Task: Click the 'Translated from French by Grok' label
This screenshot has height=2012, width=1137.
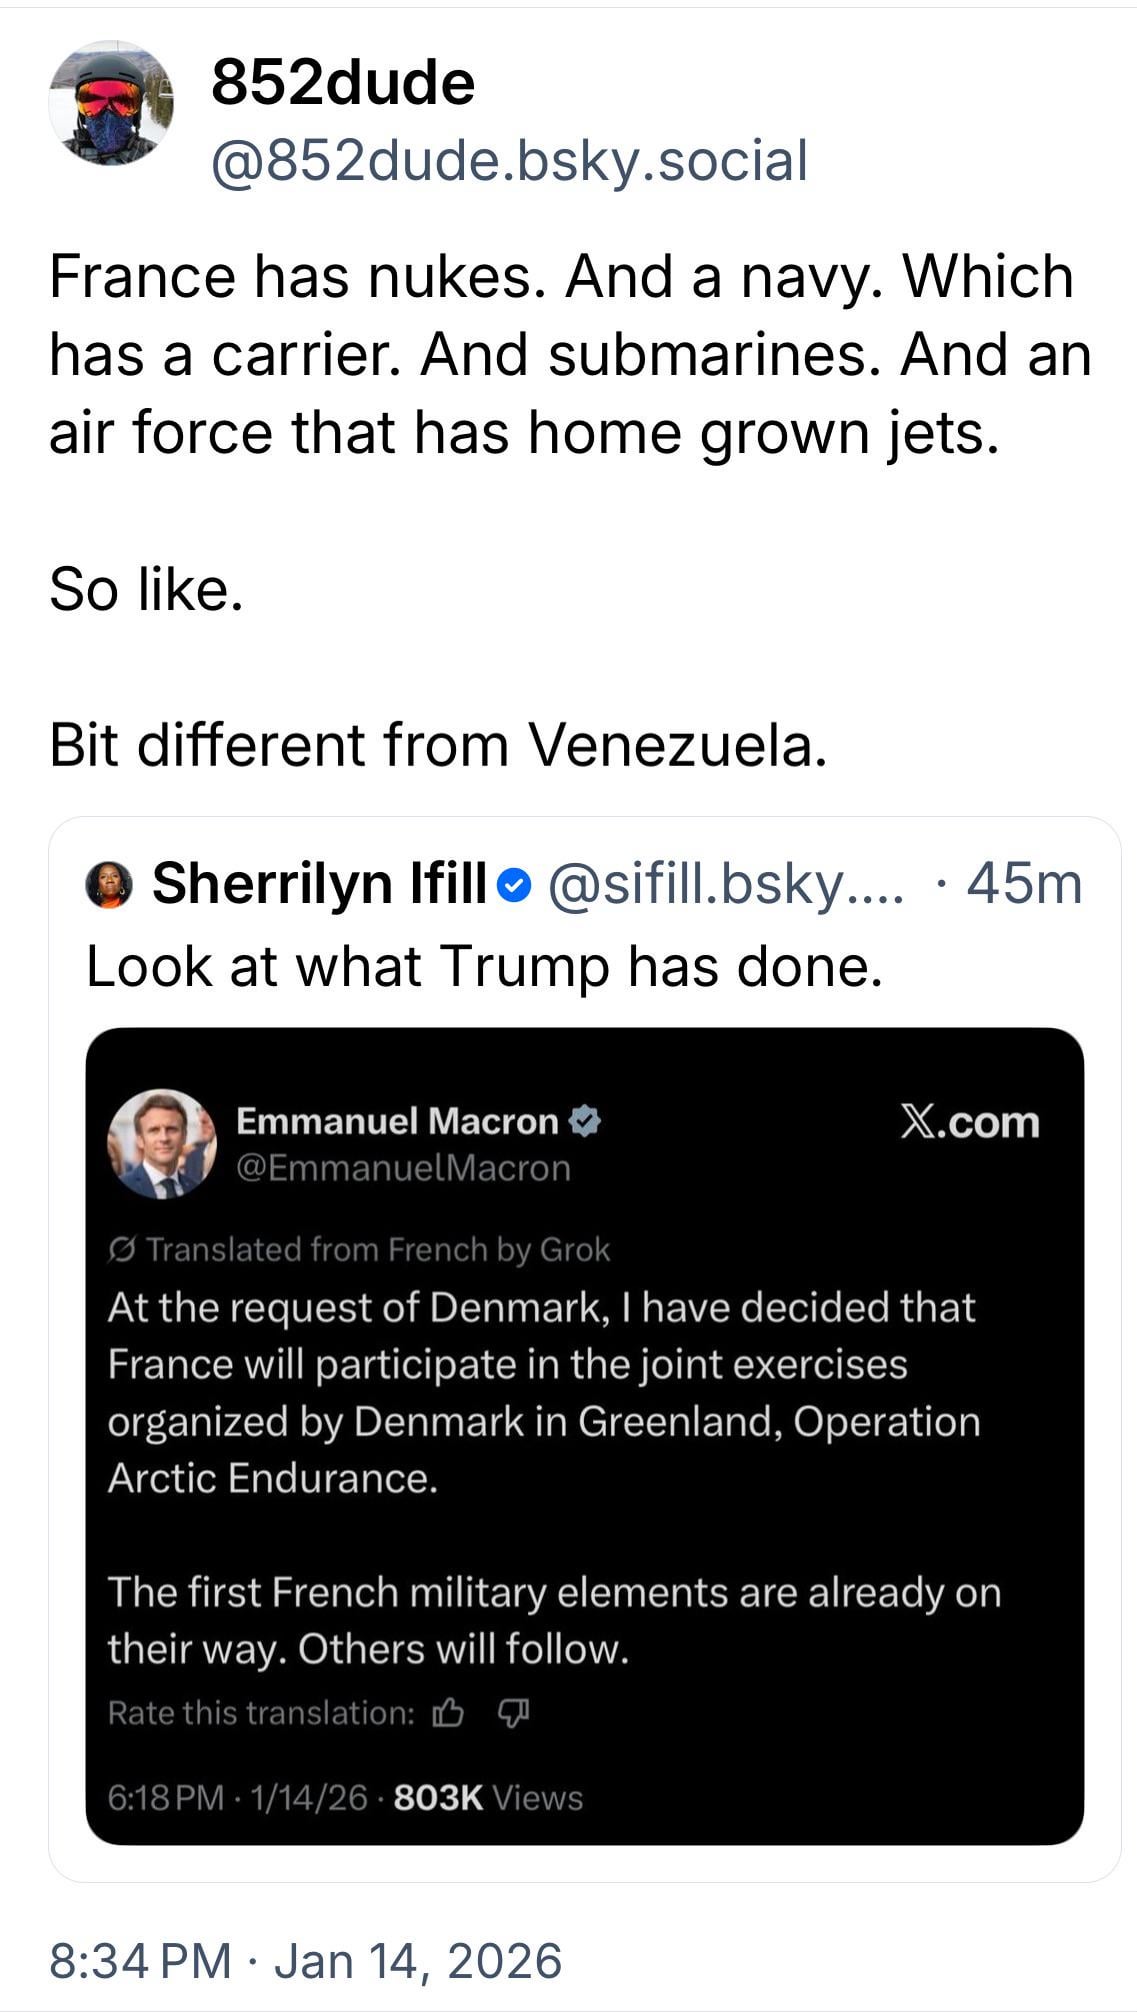Action: (378, 1250)
